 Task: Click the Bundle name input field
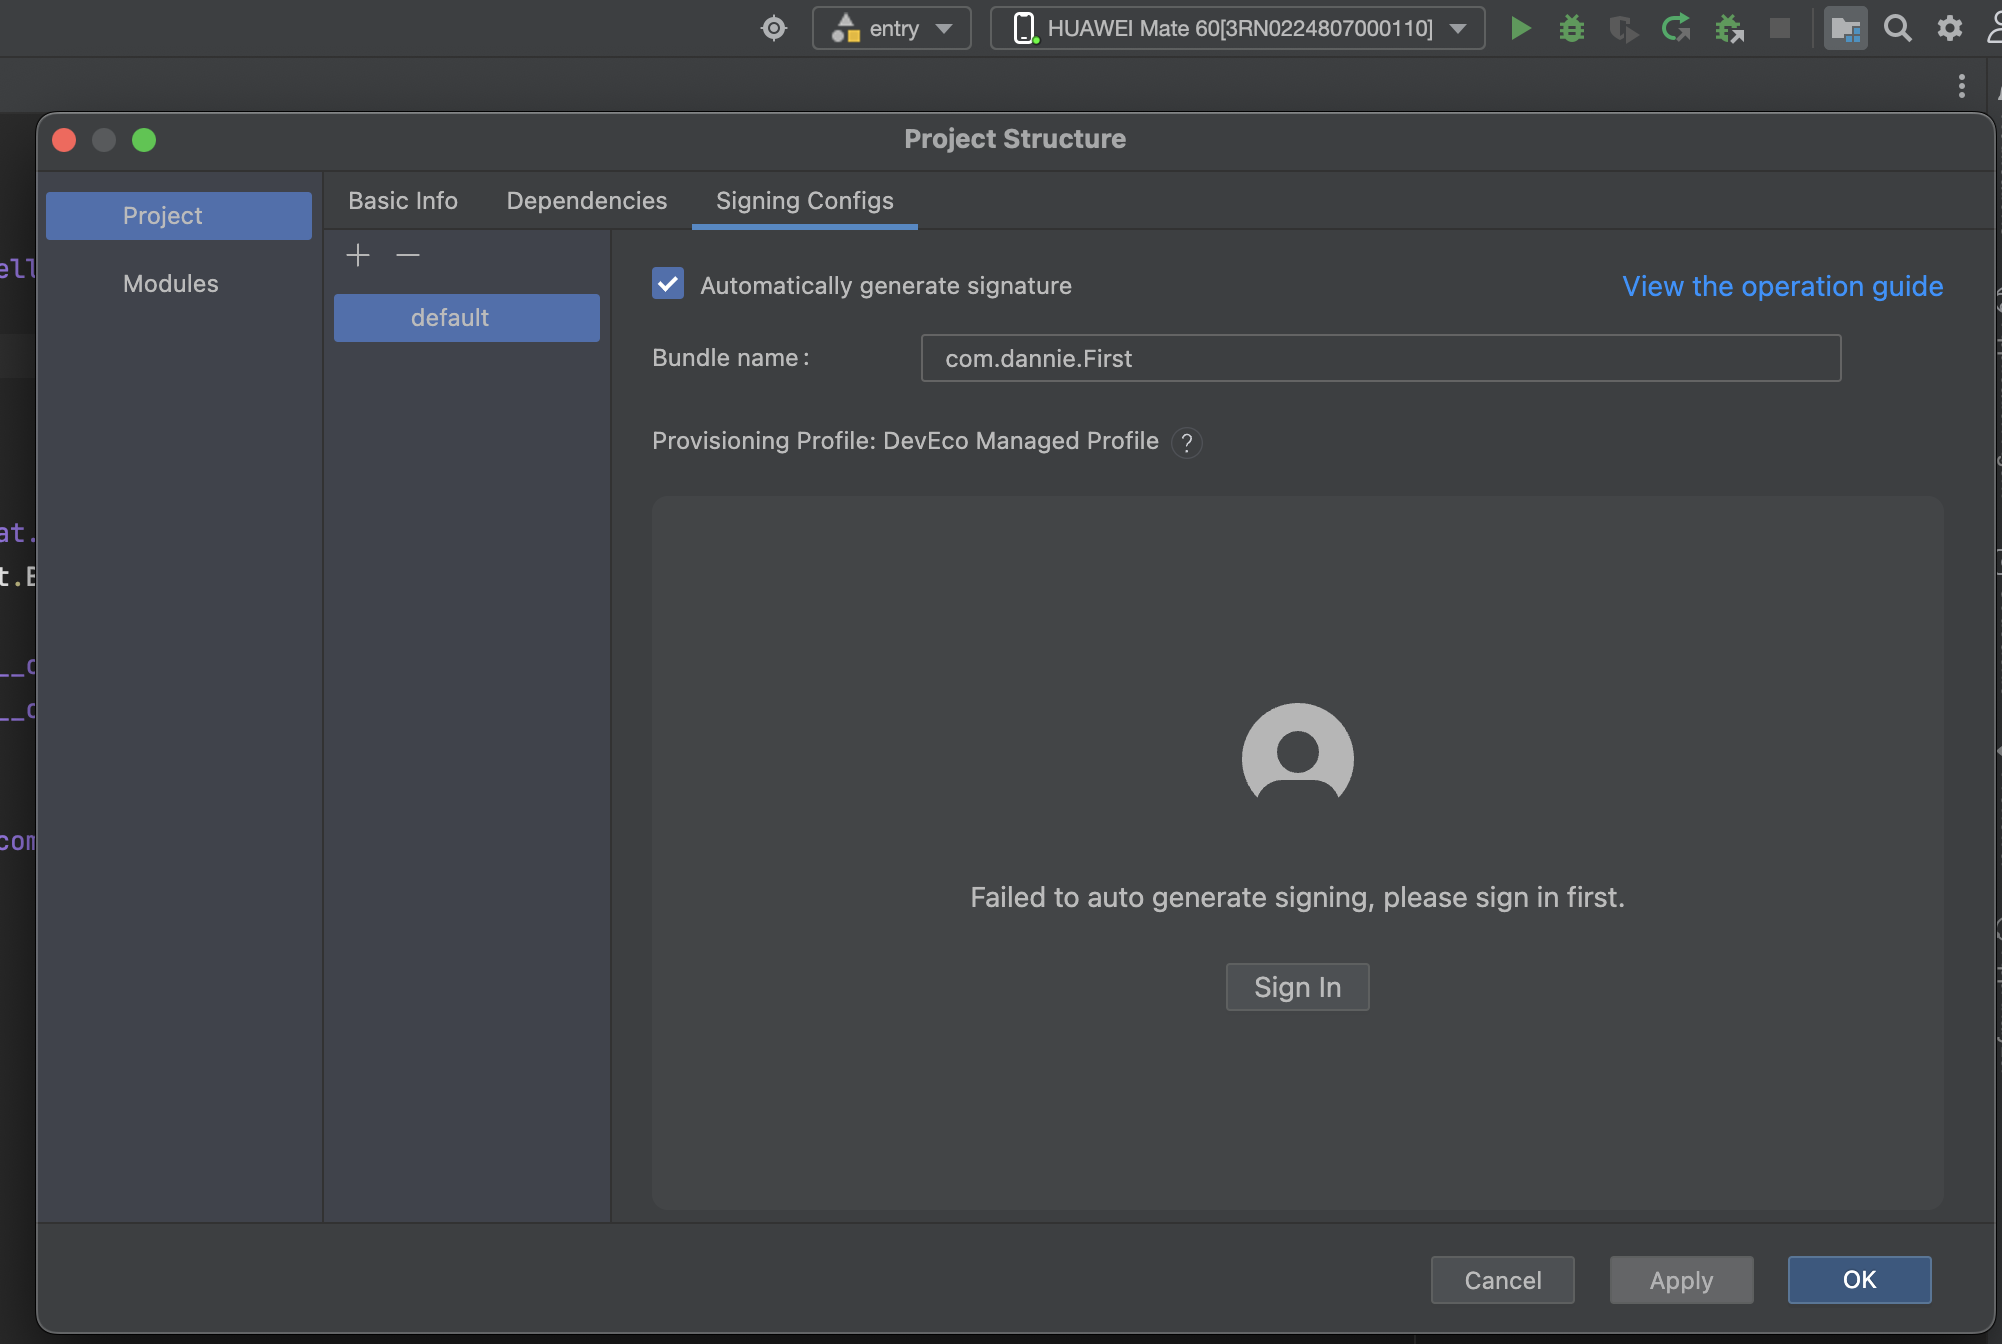(x=1380, y=358)
